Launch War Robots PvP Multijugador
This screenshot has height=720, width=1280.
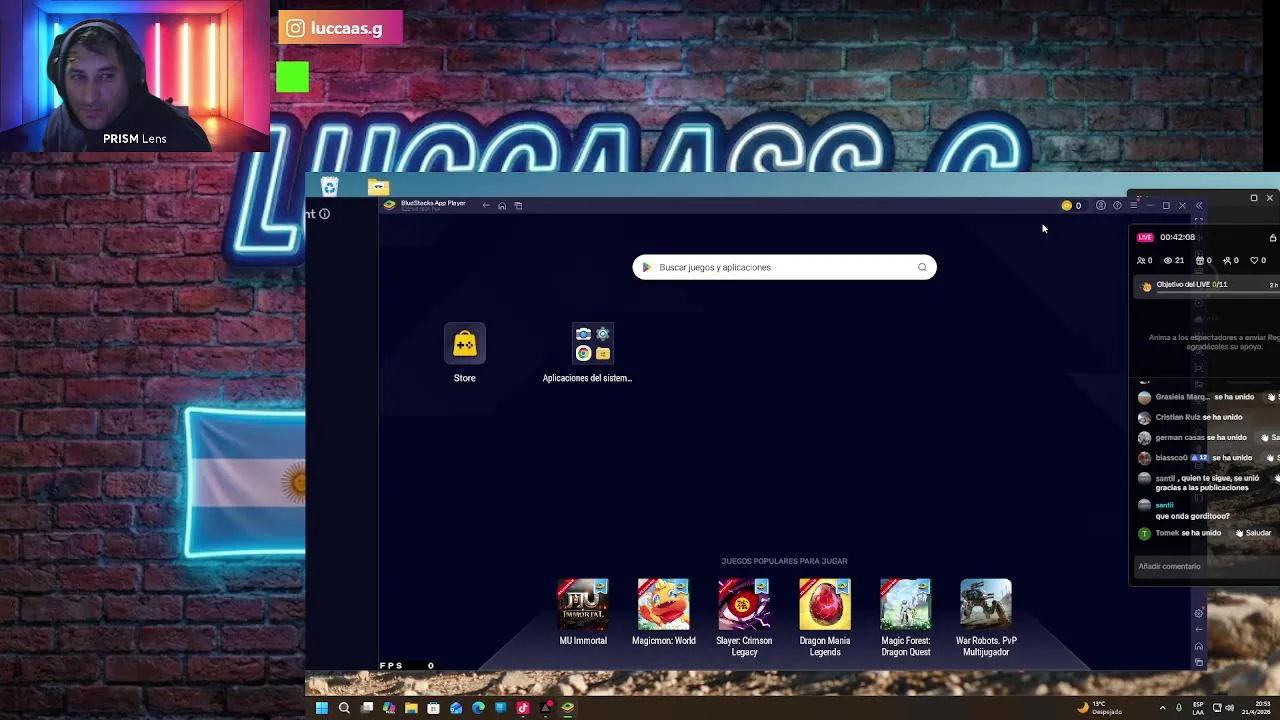point(986,604)
